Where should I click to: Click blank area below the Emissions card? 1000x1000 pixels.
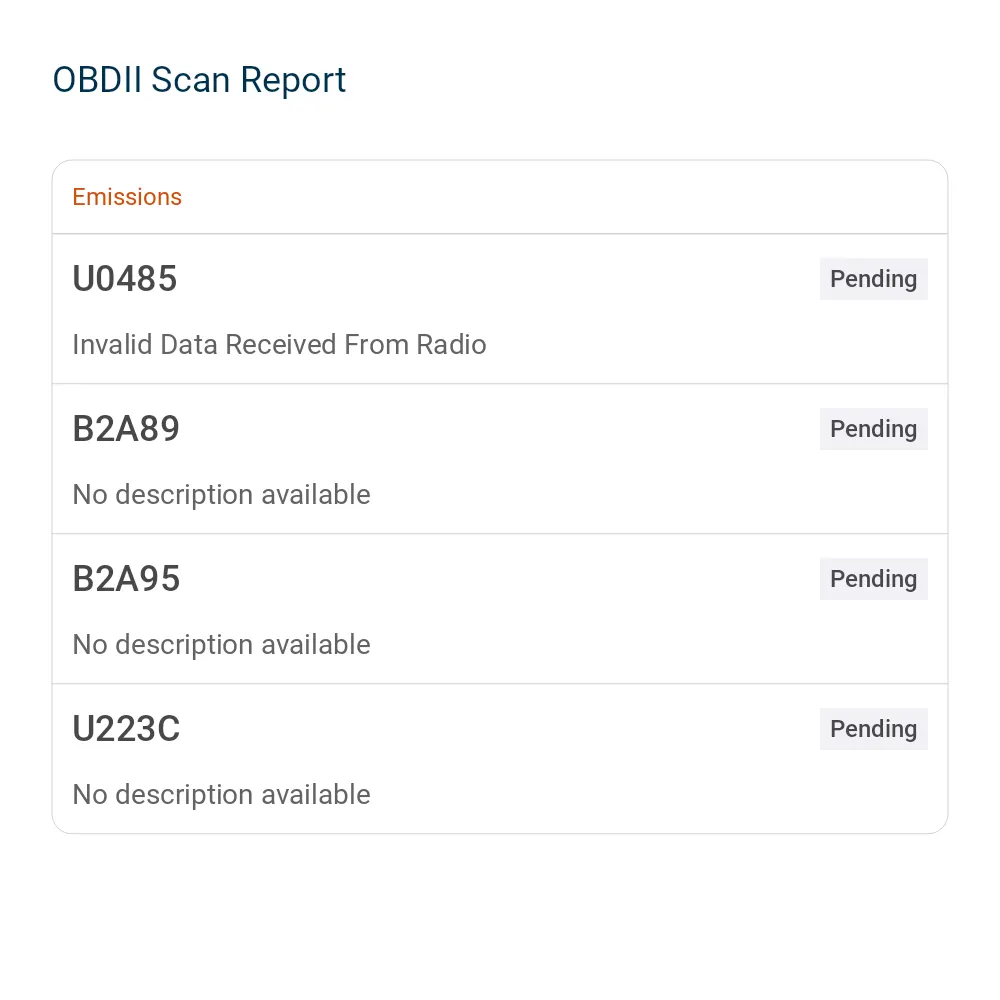coord(500,912)
